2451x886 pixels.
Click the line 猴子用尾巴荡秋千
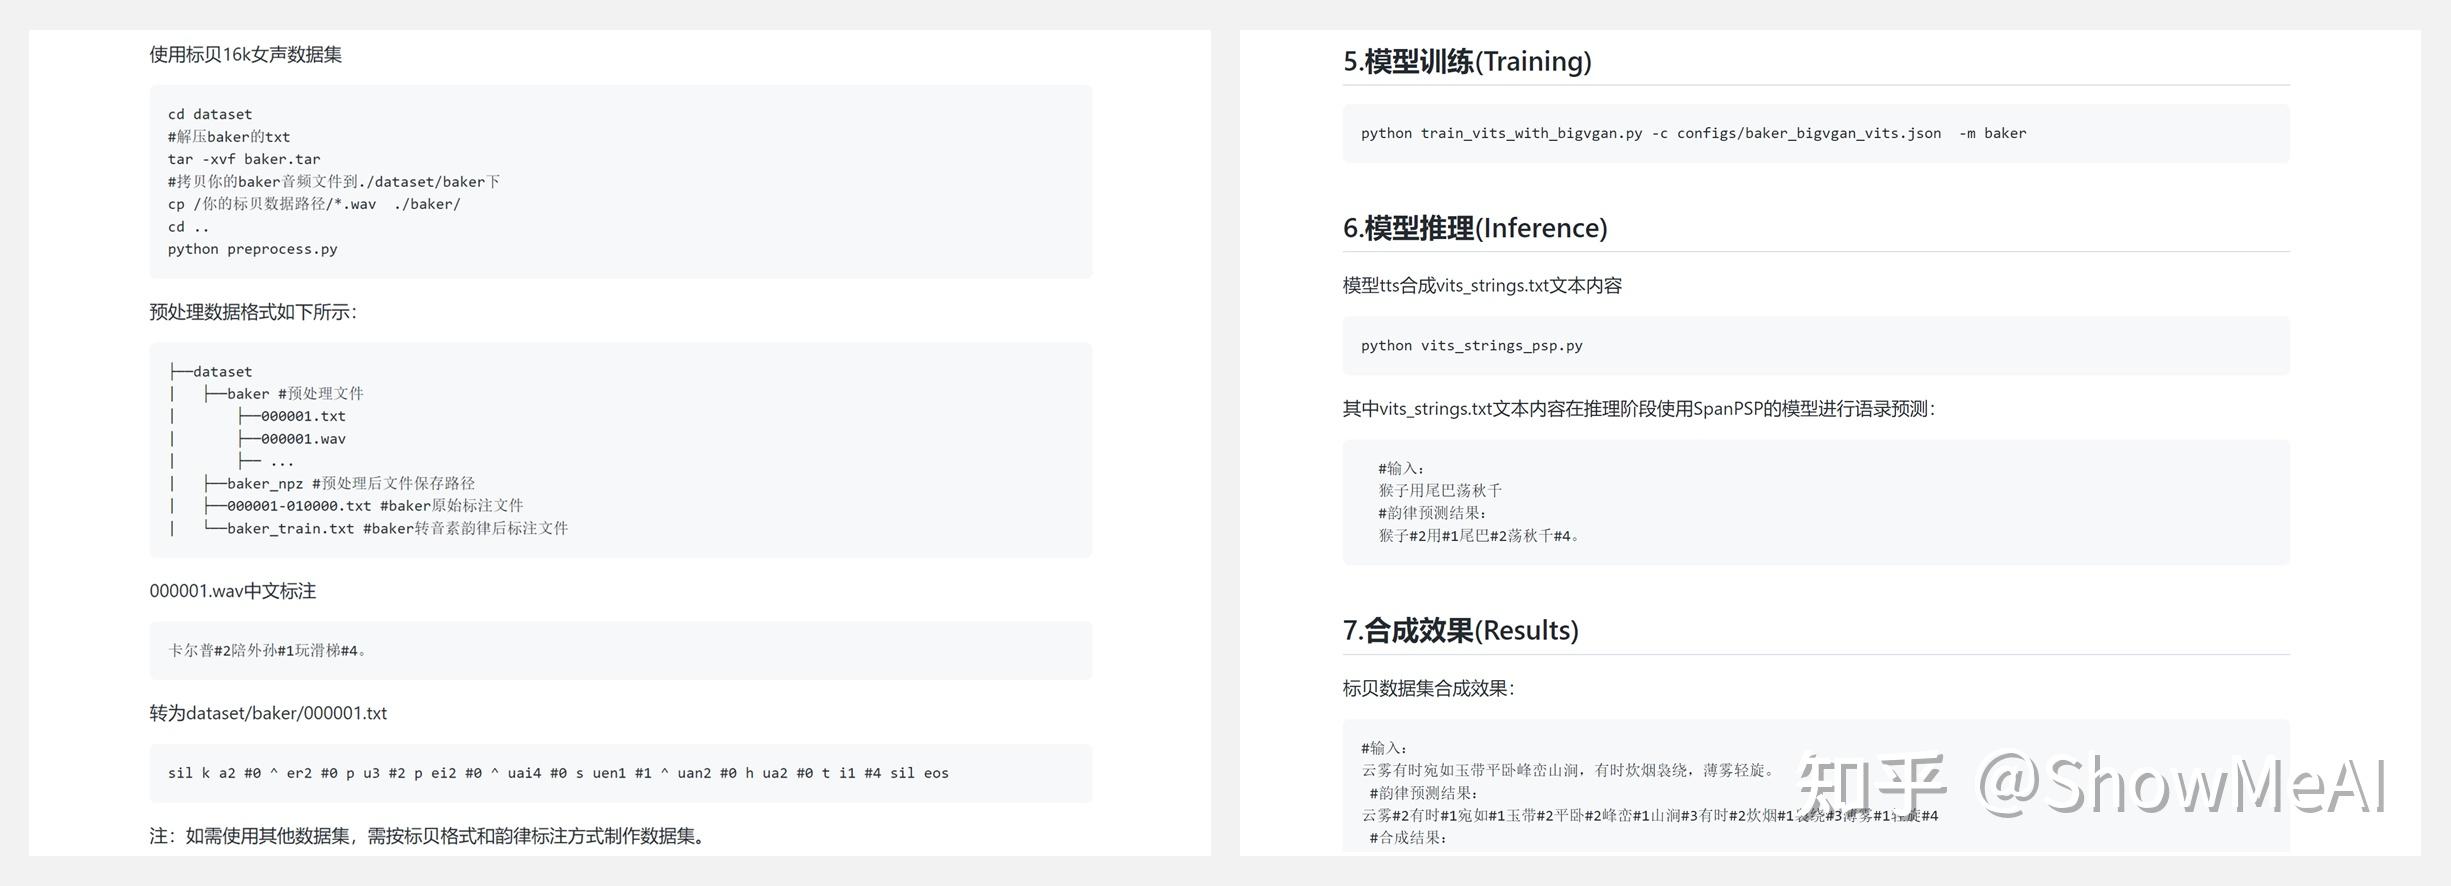click(1440, 491)
